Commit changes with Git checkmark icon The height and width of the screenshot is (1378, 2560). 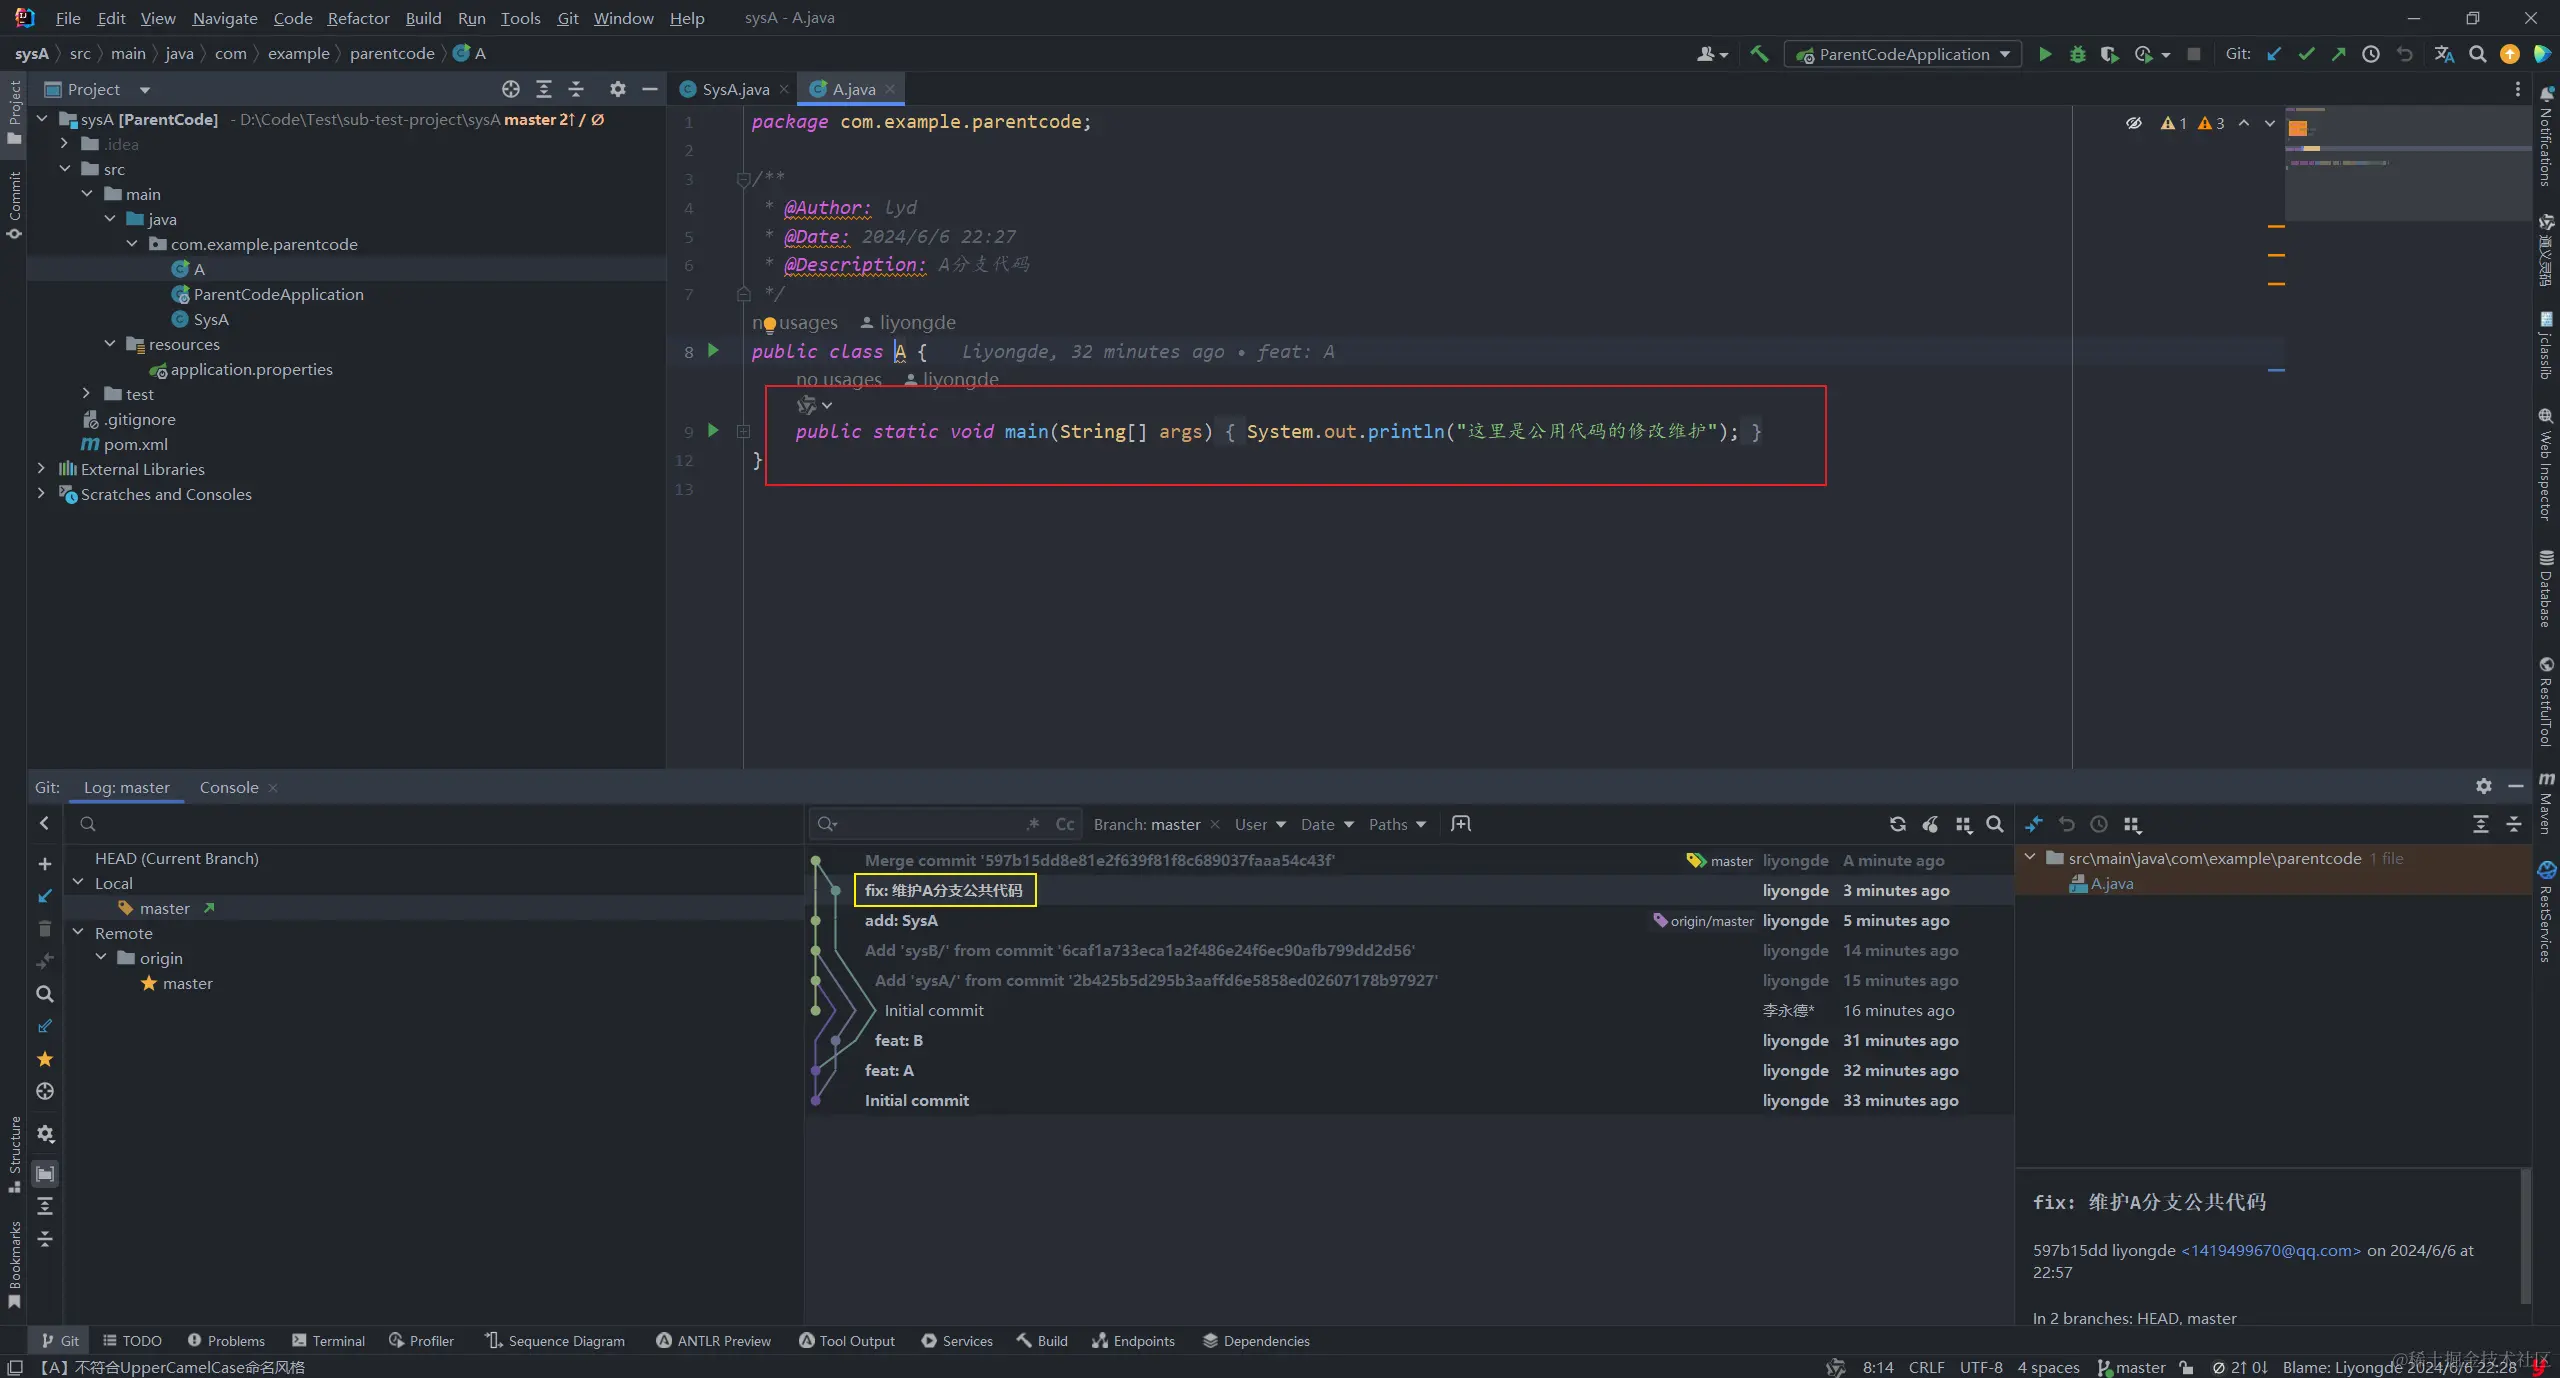(2306, 54)
